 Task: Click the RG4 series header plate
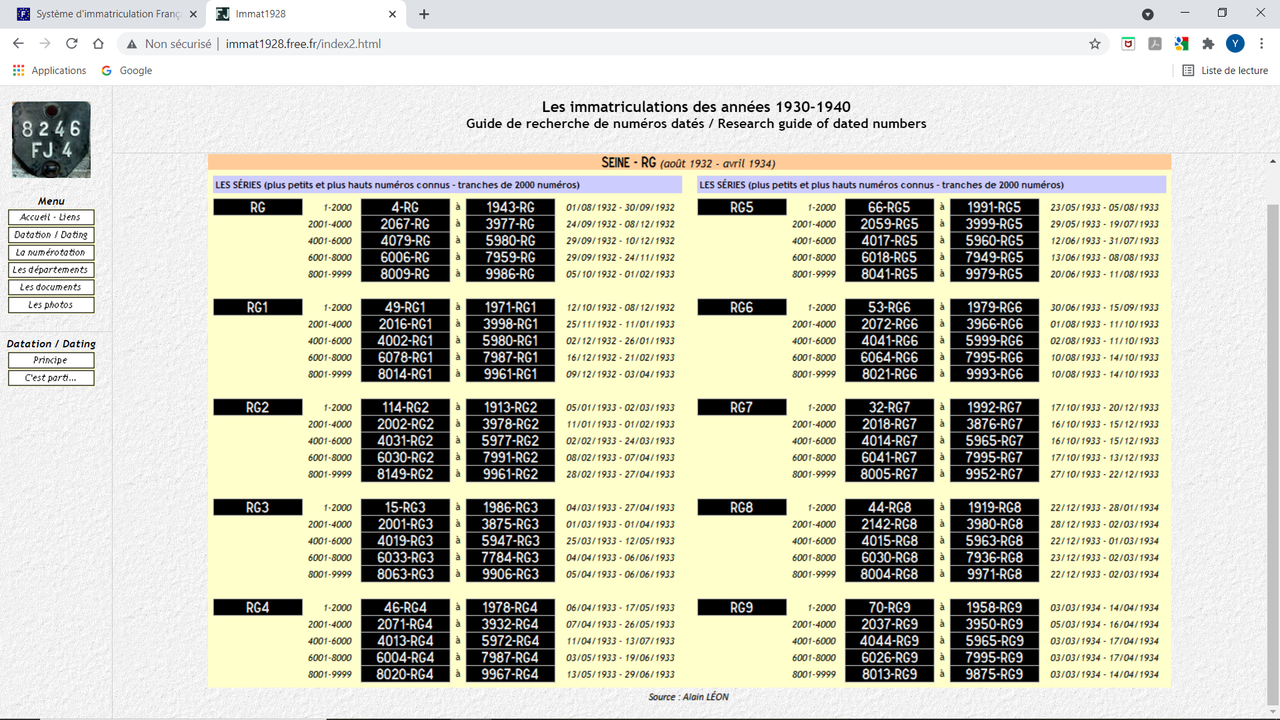coord(257,607)
